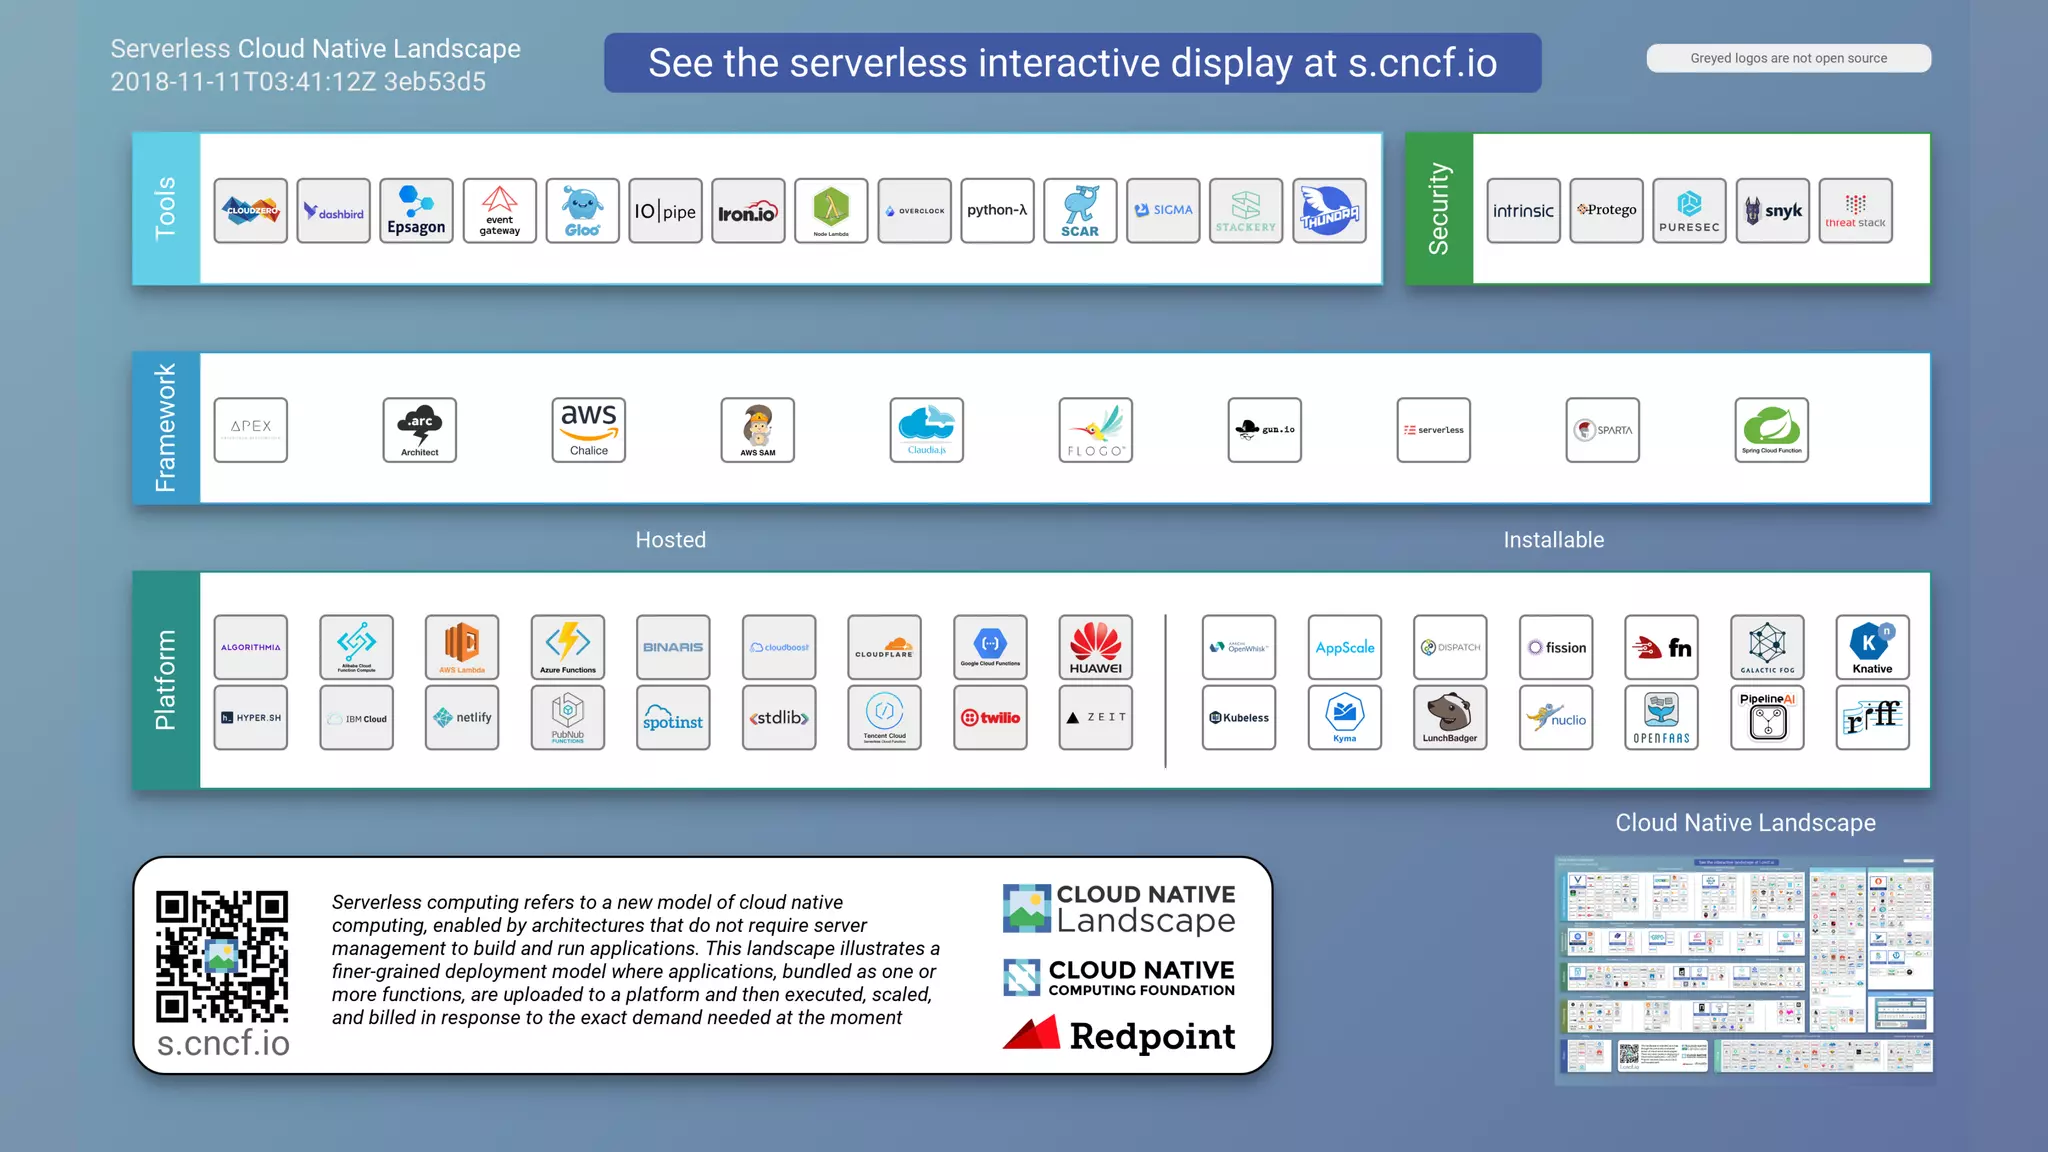This screenshot has width=2048, height=1152.
Task: Select the PureSec security logo
Action: point(1689,211)
